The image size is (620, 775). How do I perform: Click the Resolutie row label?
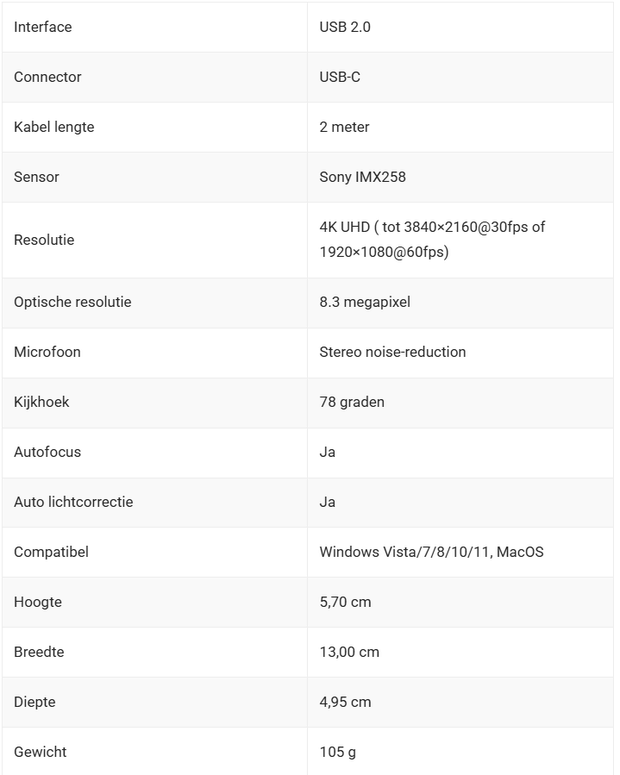[x=44, y=240]
